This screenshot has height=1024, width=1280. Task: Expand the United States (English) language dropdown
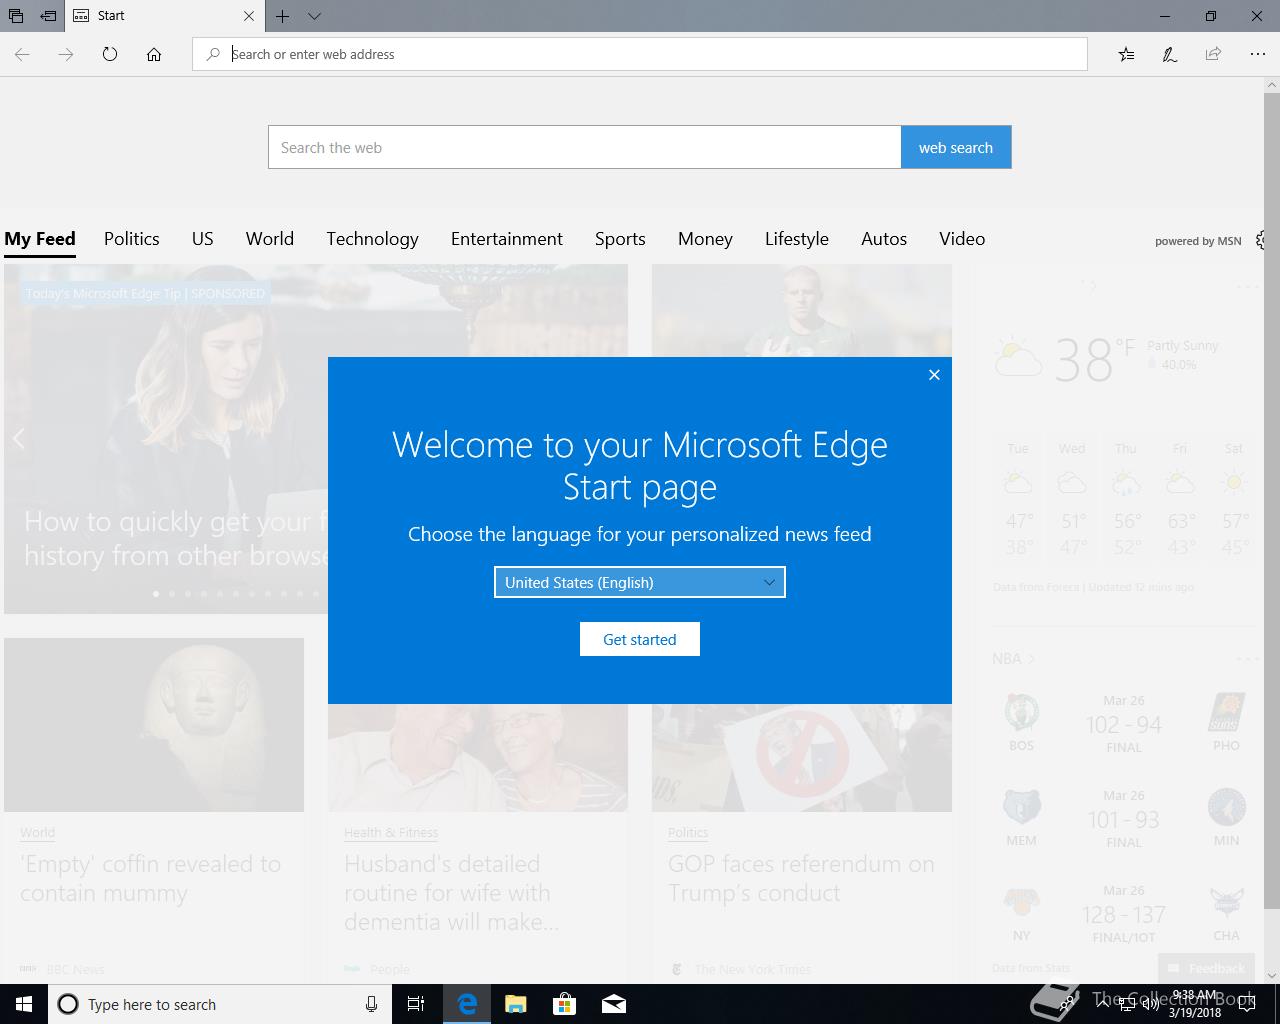coord(640,582)
